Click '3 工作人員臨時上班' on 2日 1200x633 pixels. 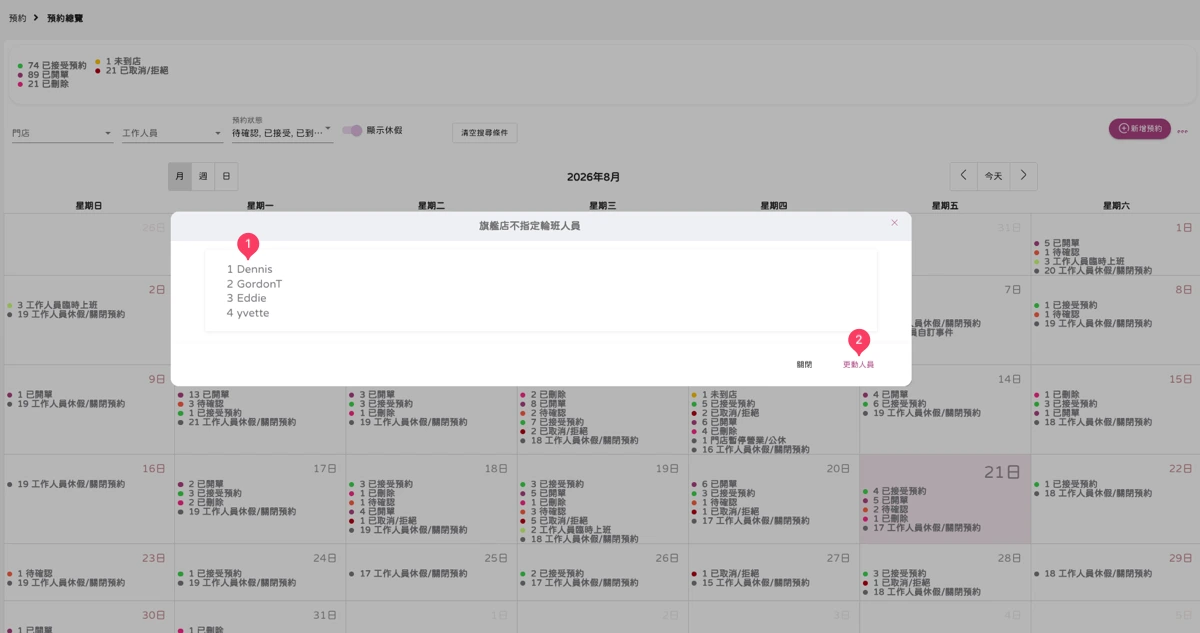[x=56, y=305]
